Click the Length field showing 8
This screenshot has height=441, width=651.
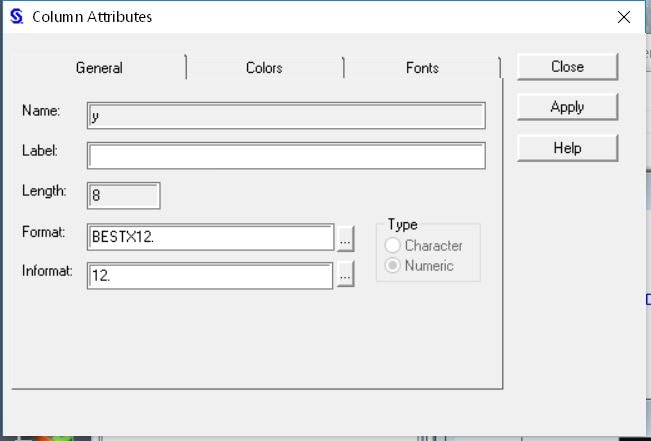pos(124,196)
